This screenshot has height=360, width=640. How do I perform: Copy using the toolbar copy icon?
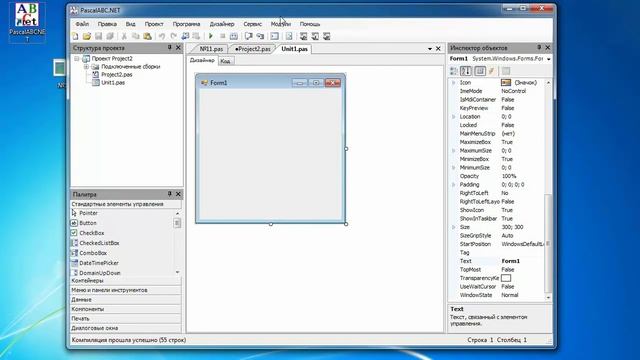tap(136, 36)
